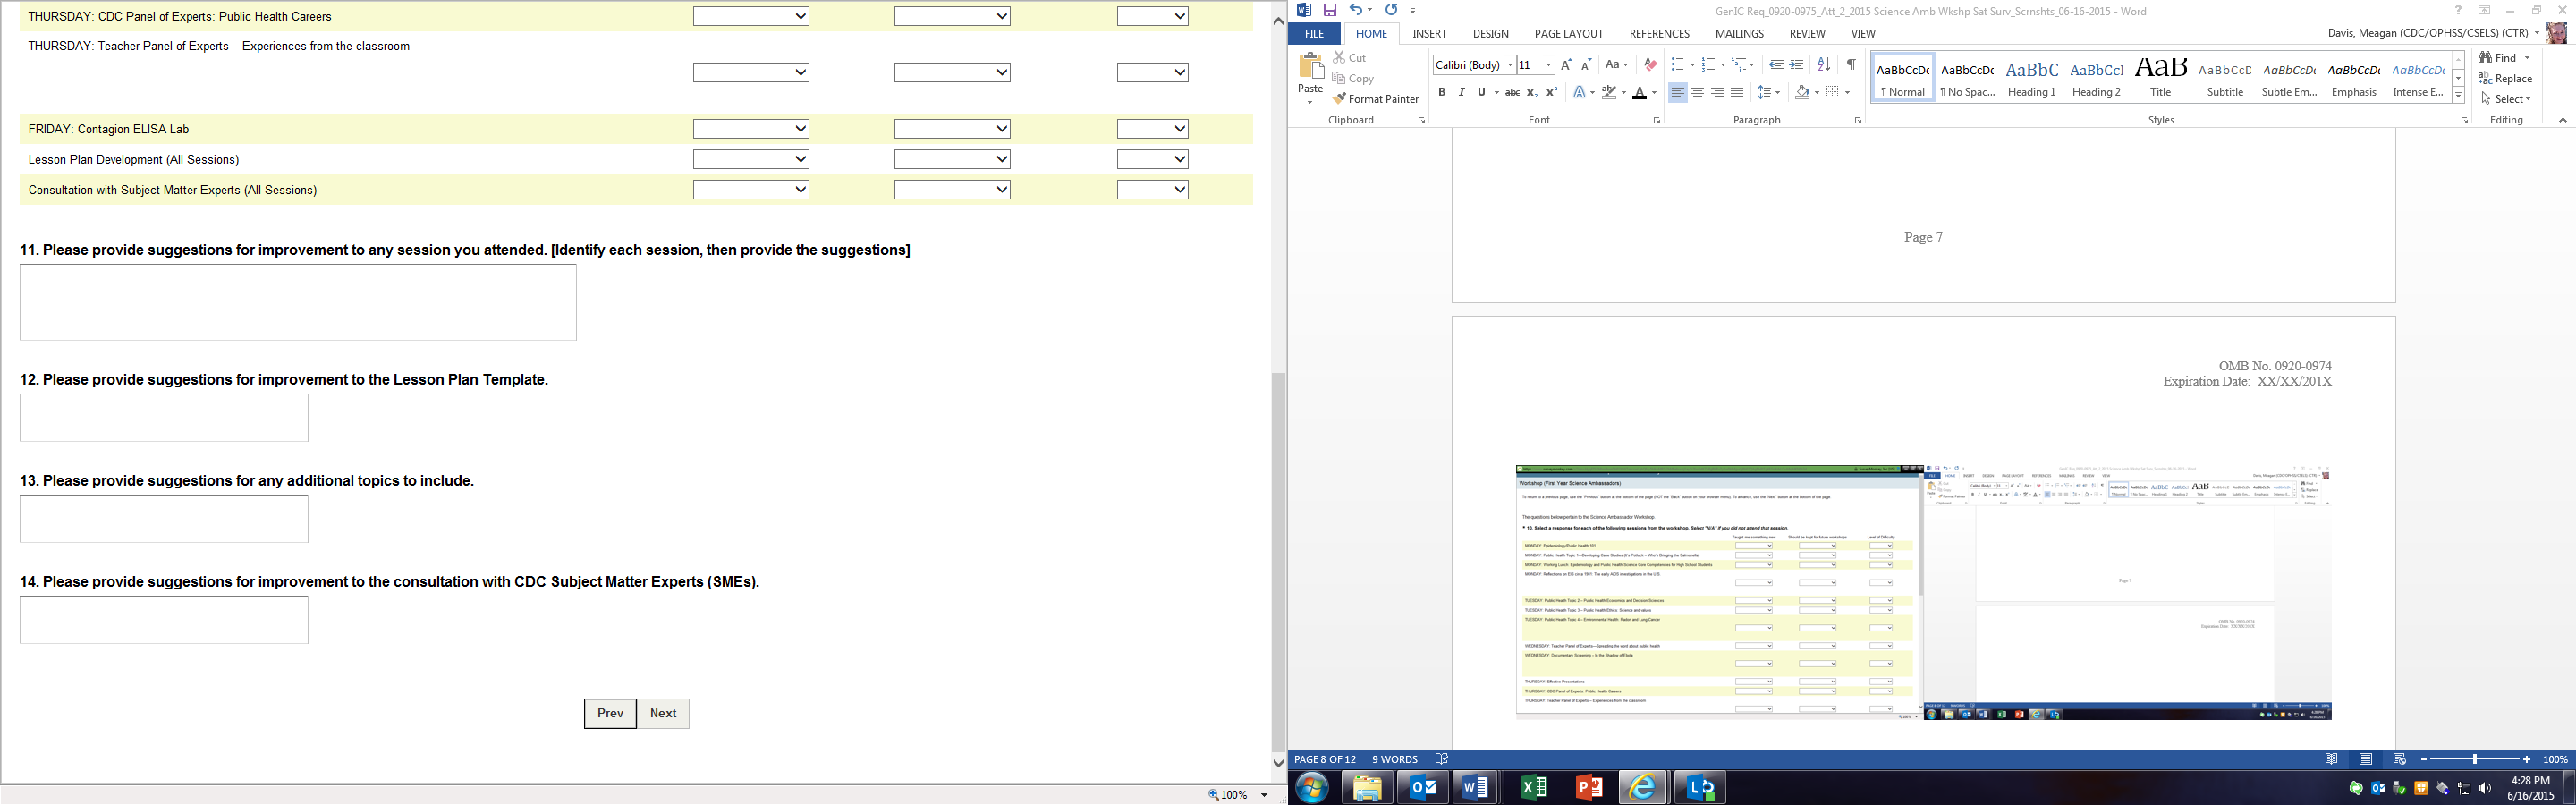Clear all formatting with eraser icon
This screenshot has width=2576, height=805.
1650,65
